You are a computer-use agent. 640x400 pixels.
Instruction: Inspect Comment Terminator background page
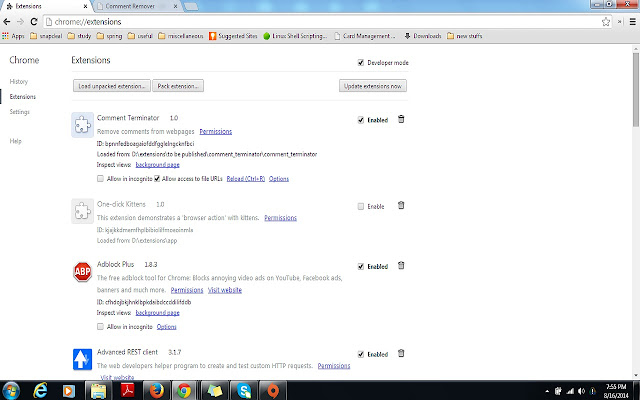pos(158,164)
